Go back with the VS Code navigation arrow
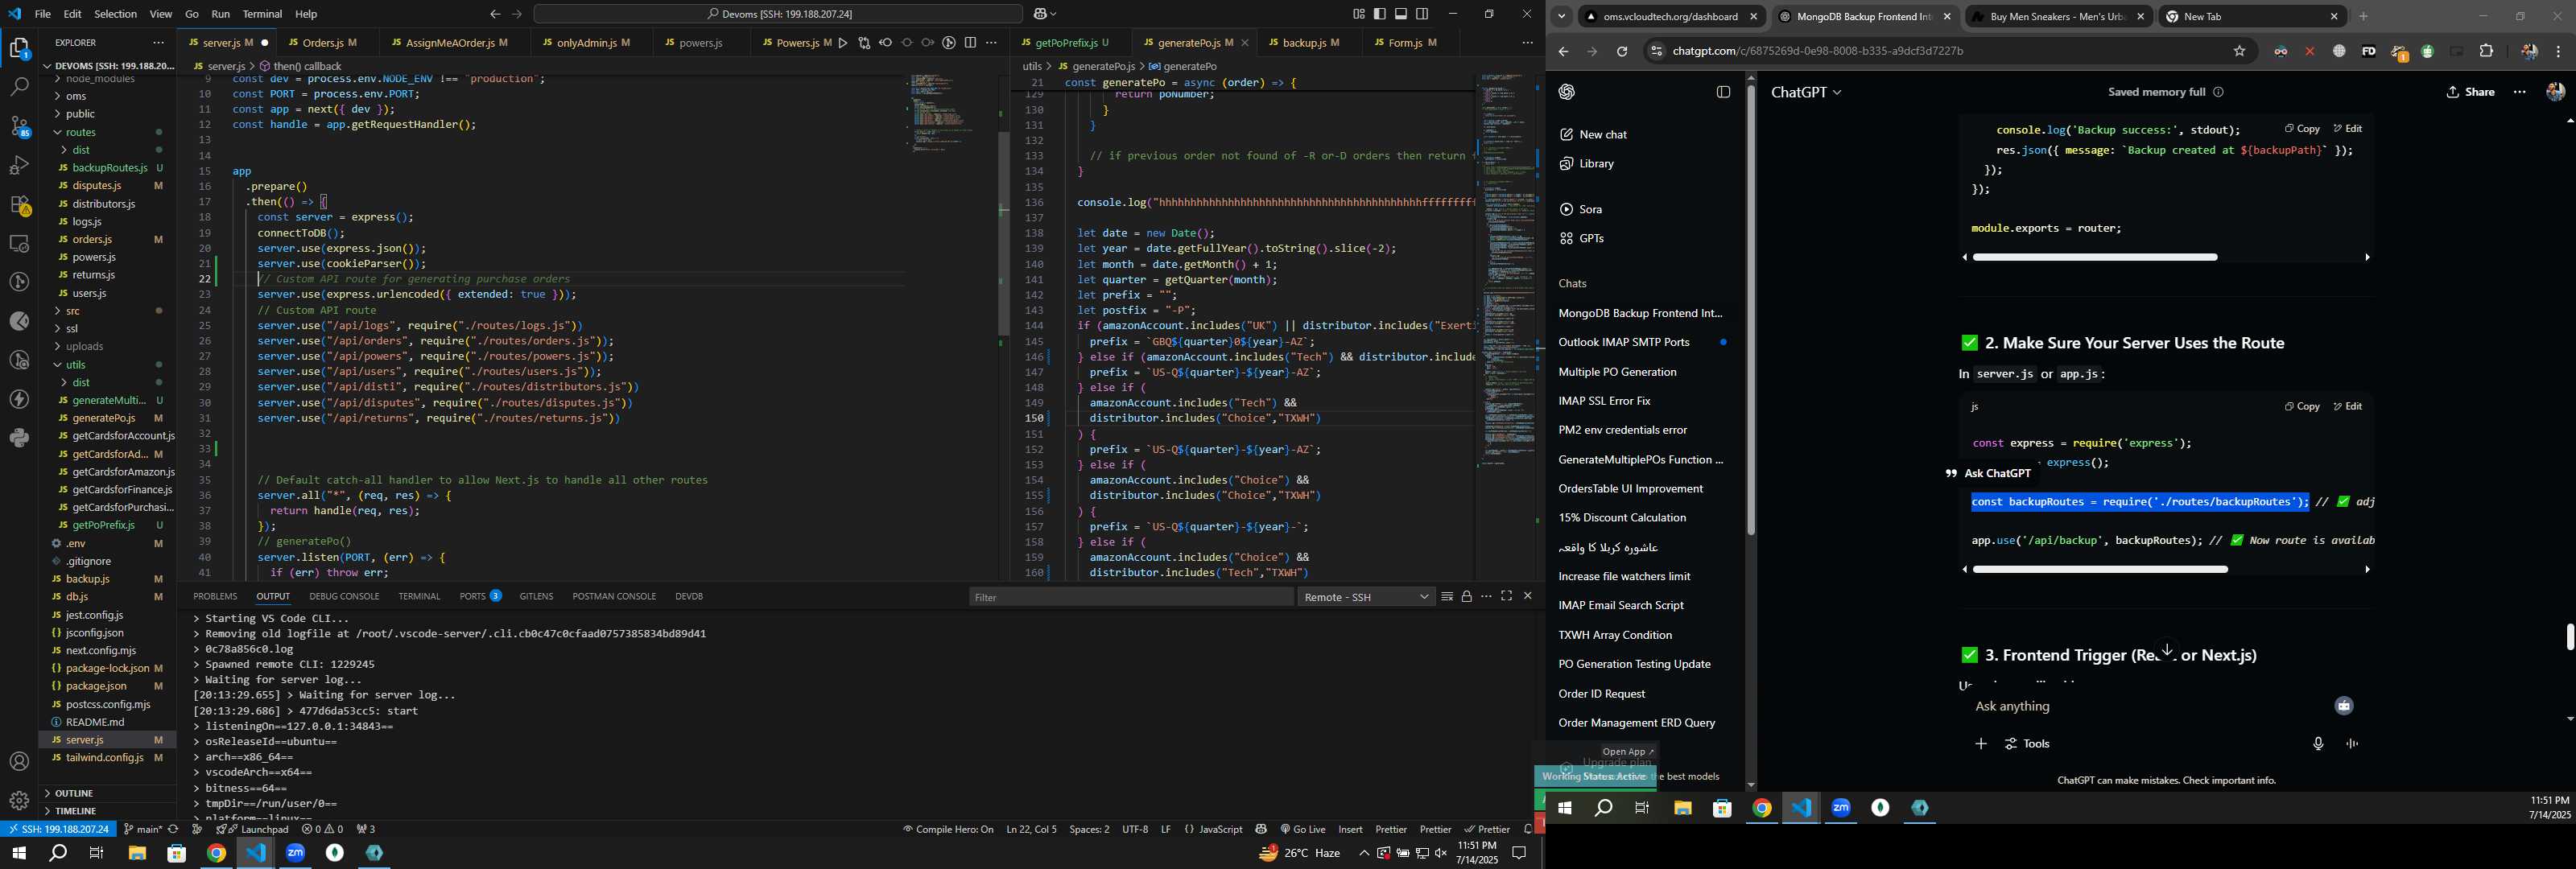The width and height of the screenshot is (2576, 869). click(x=495, y=14)
